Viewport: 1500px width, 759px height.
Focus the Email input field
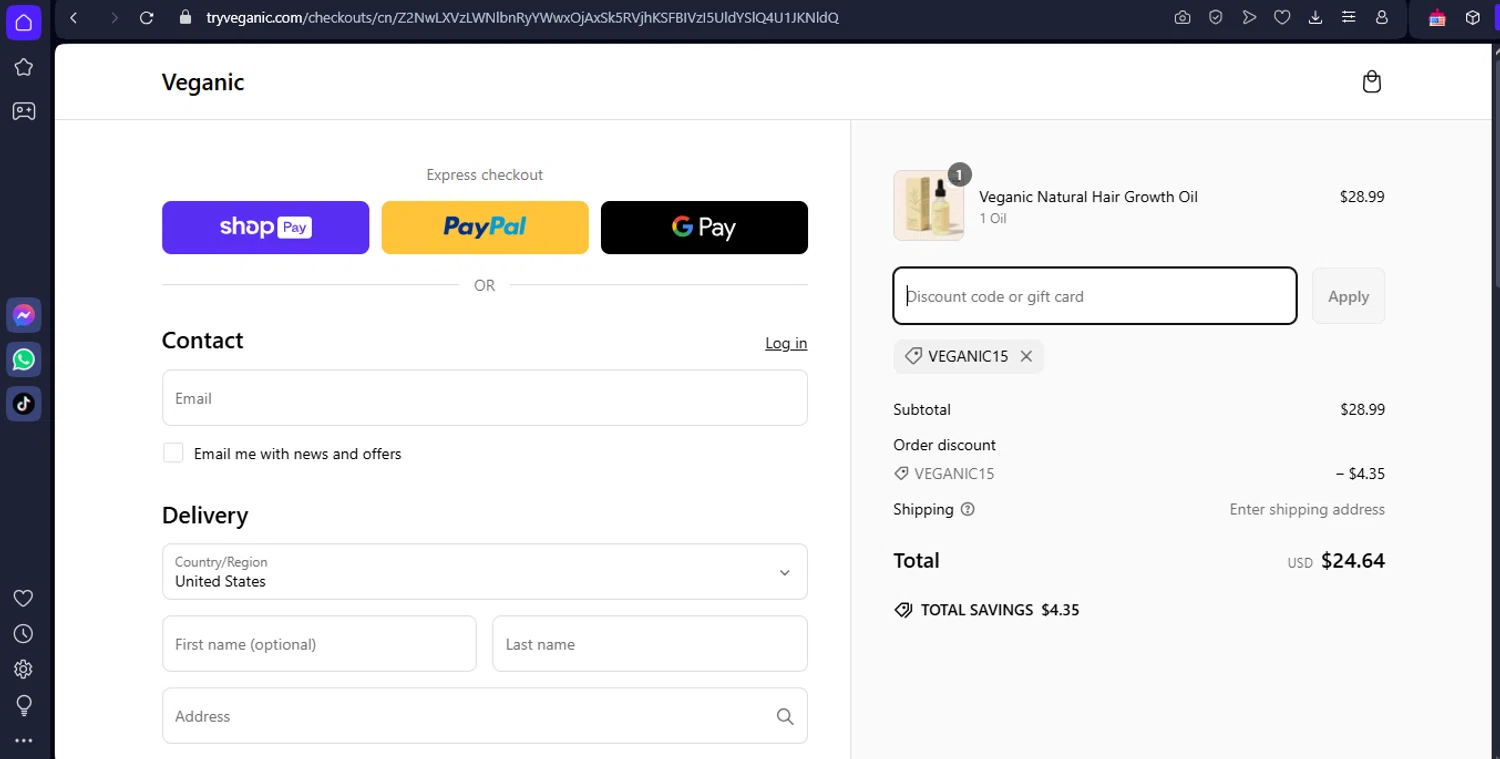pos(485,398)
